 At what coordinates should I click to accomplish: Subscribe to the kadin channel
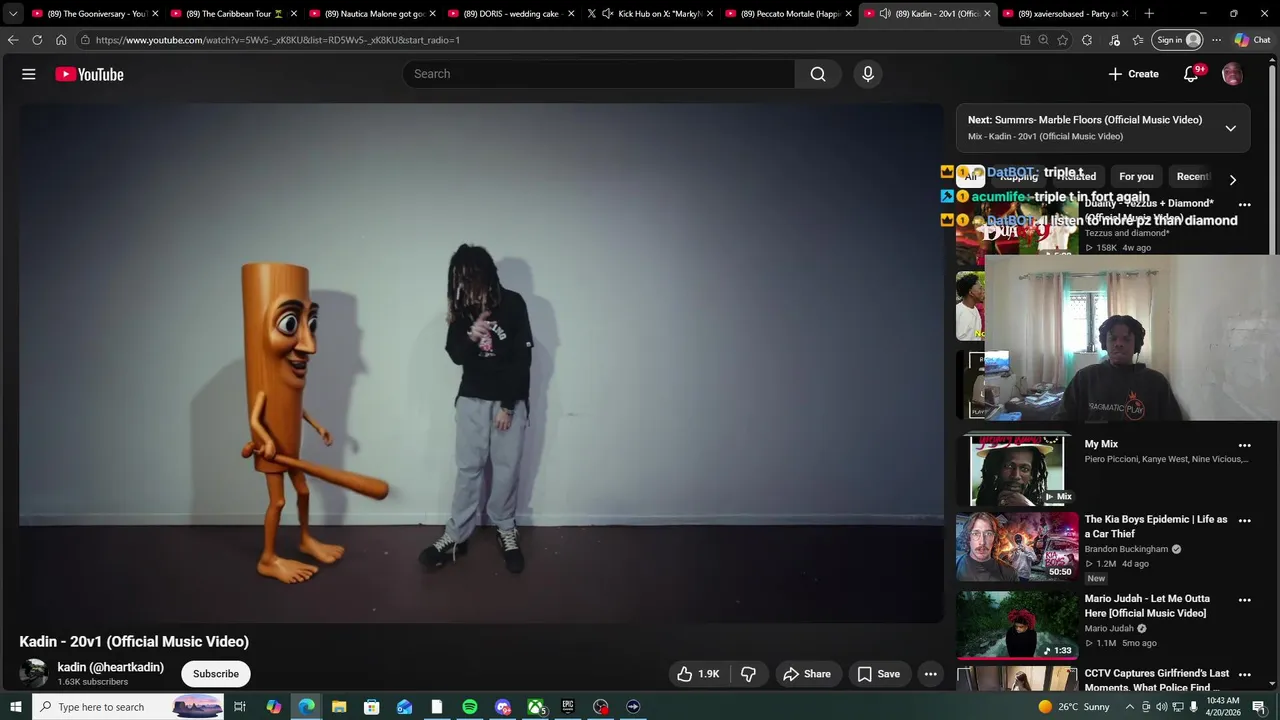(216, 674)
